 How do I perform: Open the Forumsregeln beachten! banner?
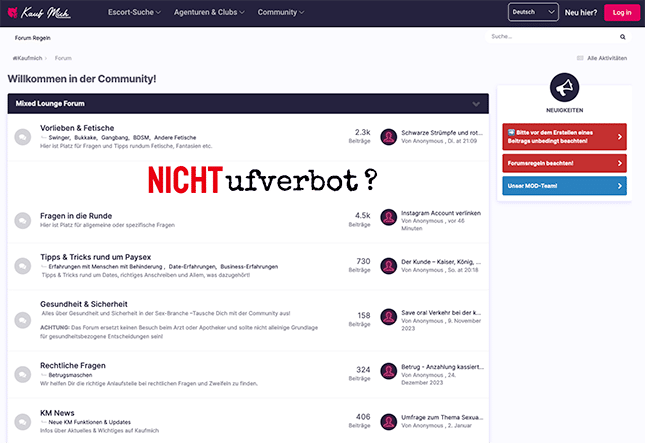pyautogui.click(x=564, y=163)
